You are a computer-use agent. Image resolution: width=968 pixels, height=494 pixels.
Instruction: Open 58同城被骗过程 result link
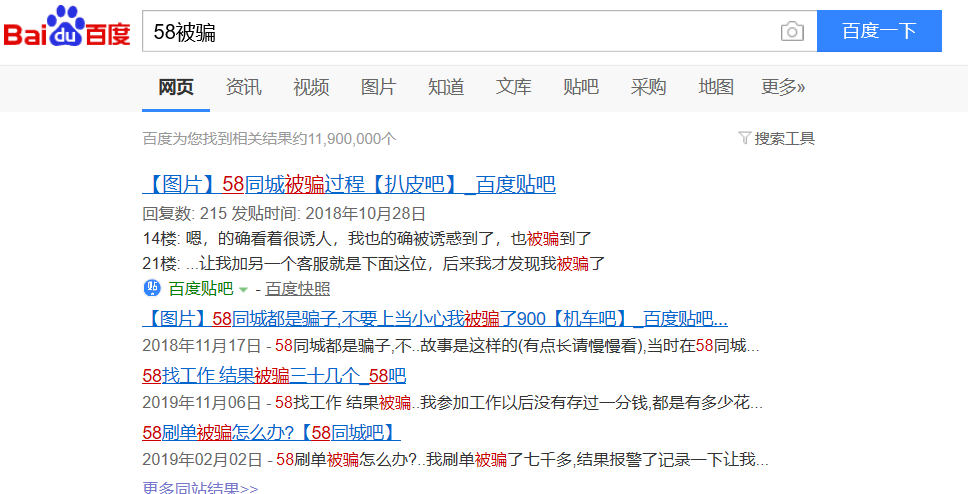pos(349,184)
